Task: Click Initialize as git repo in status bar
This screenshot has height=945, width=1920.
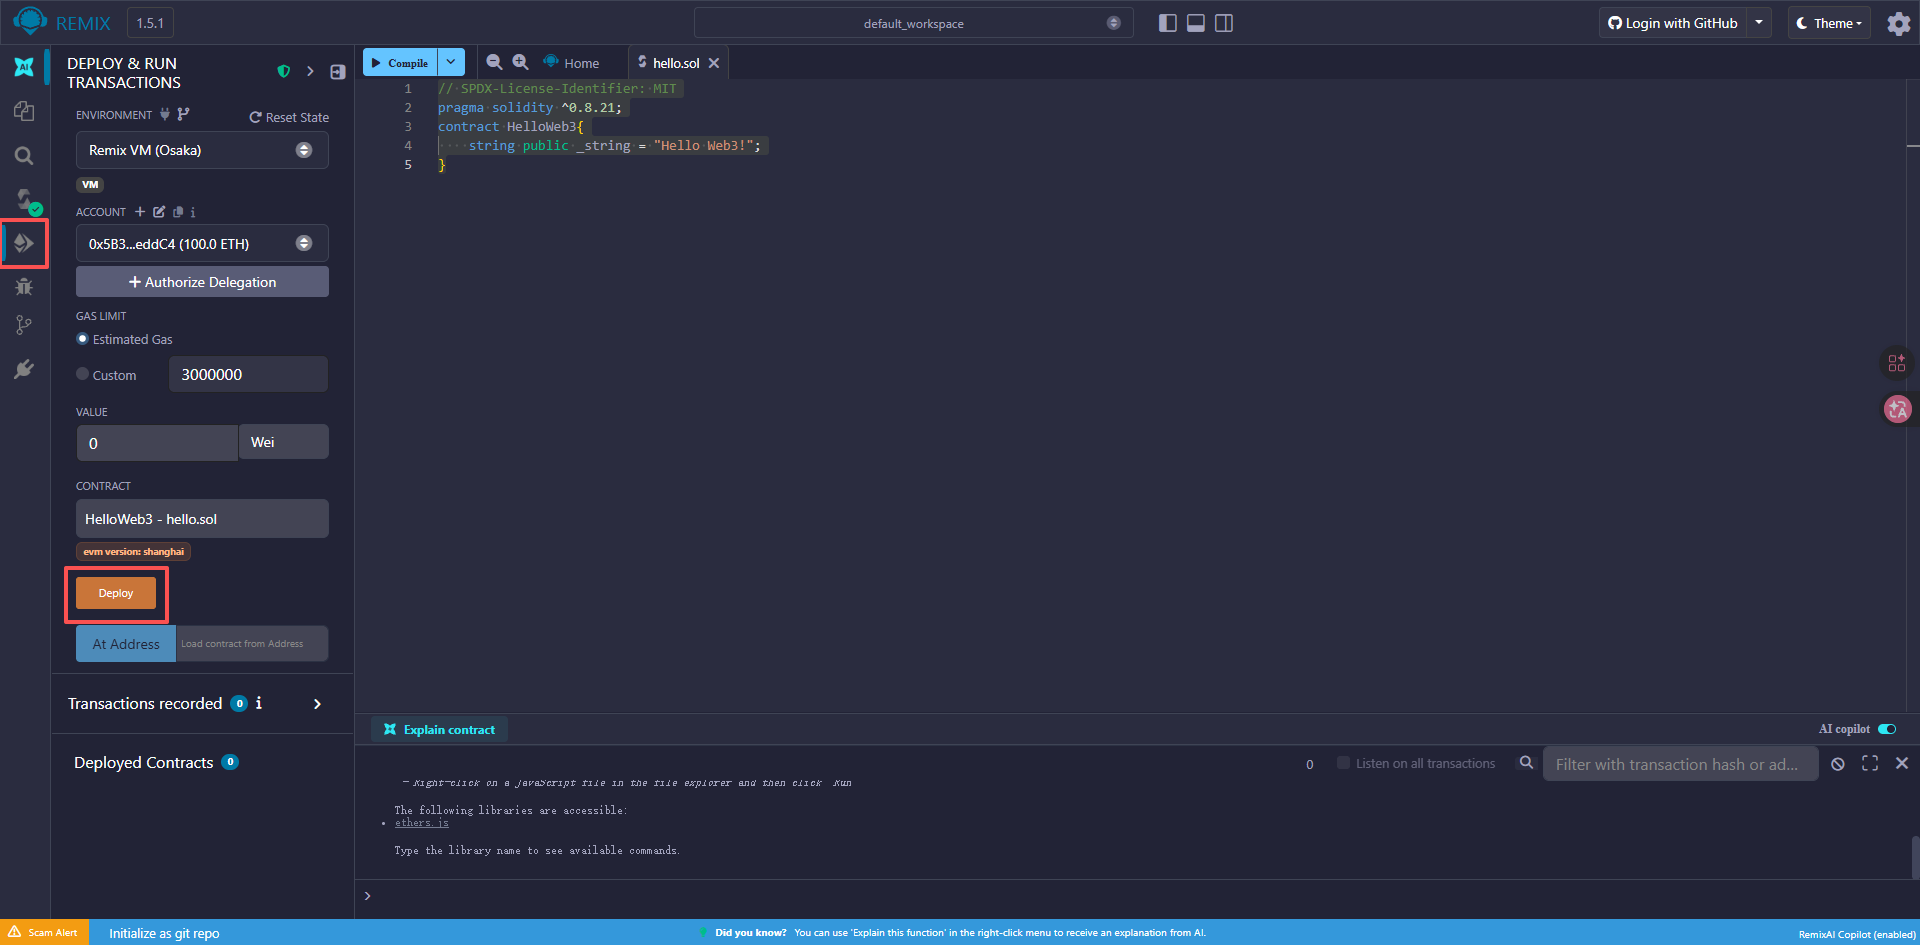Action: point(164,933)
